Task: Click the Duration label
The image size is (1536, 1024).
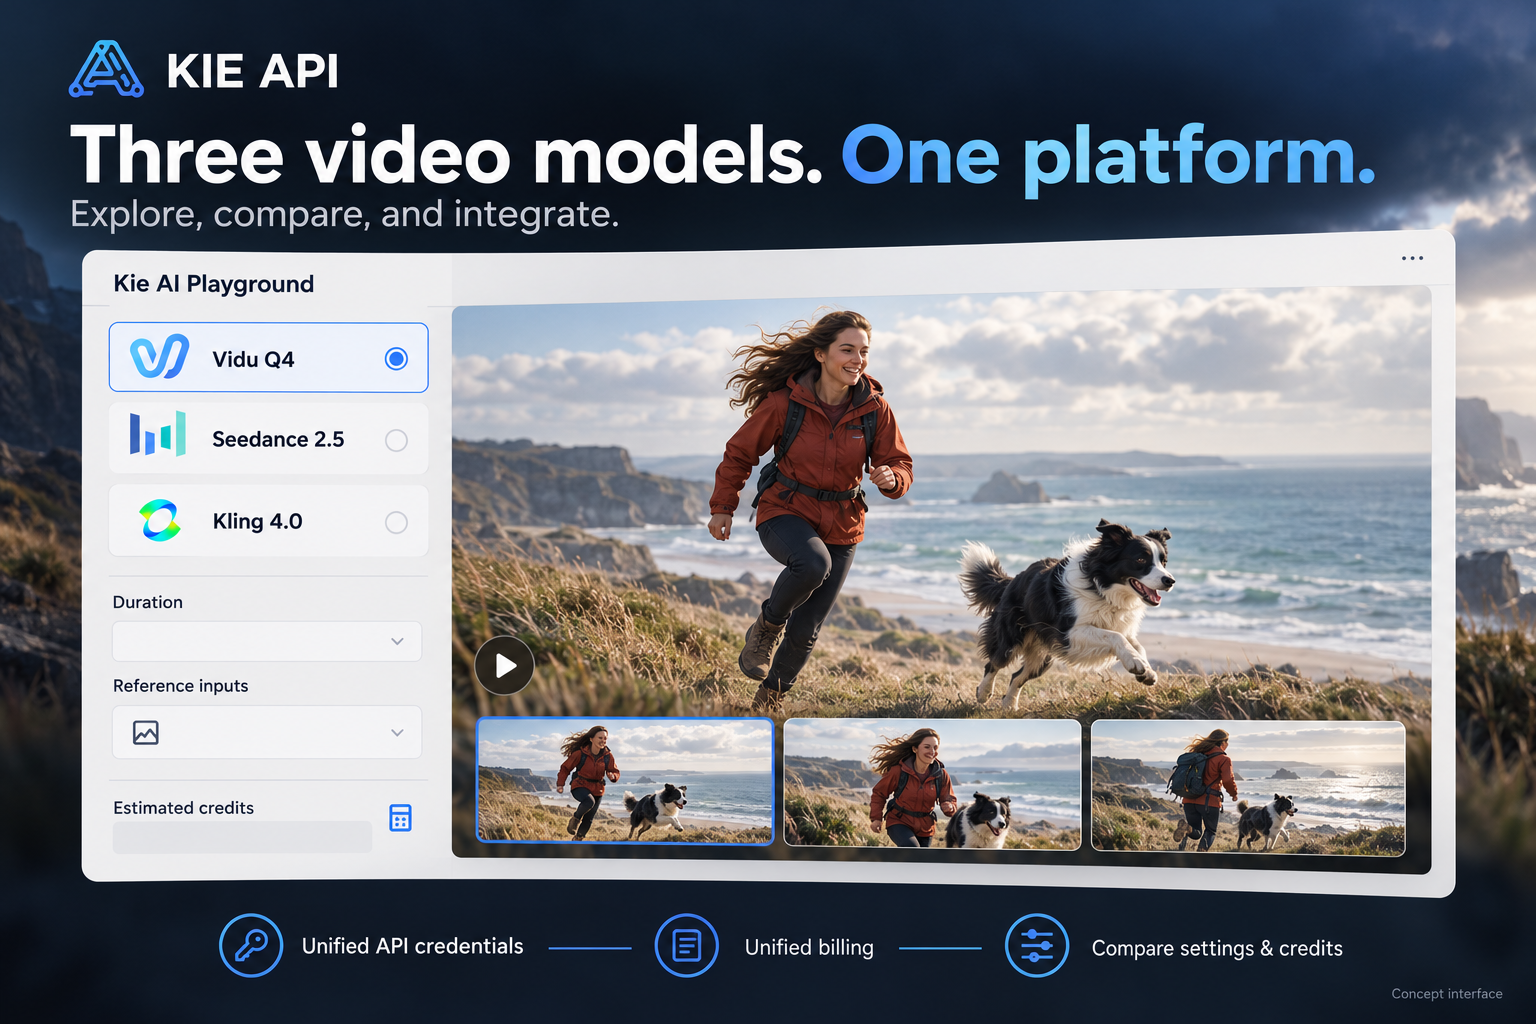Action: point(148,602)
